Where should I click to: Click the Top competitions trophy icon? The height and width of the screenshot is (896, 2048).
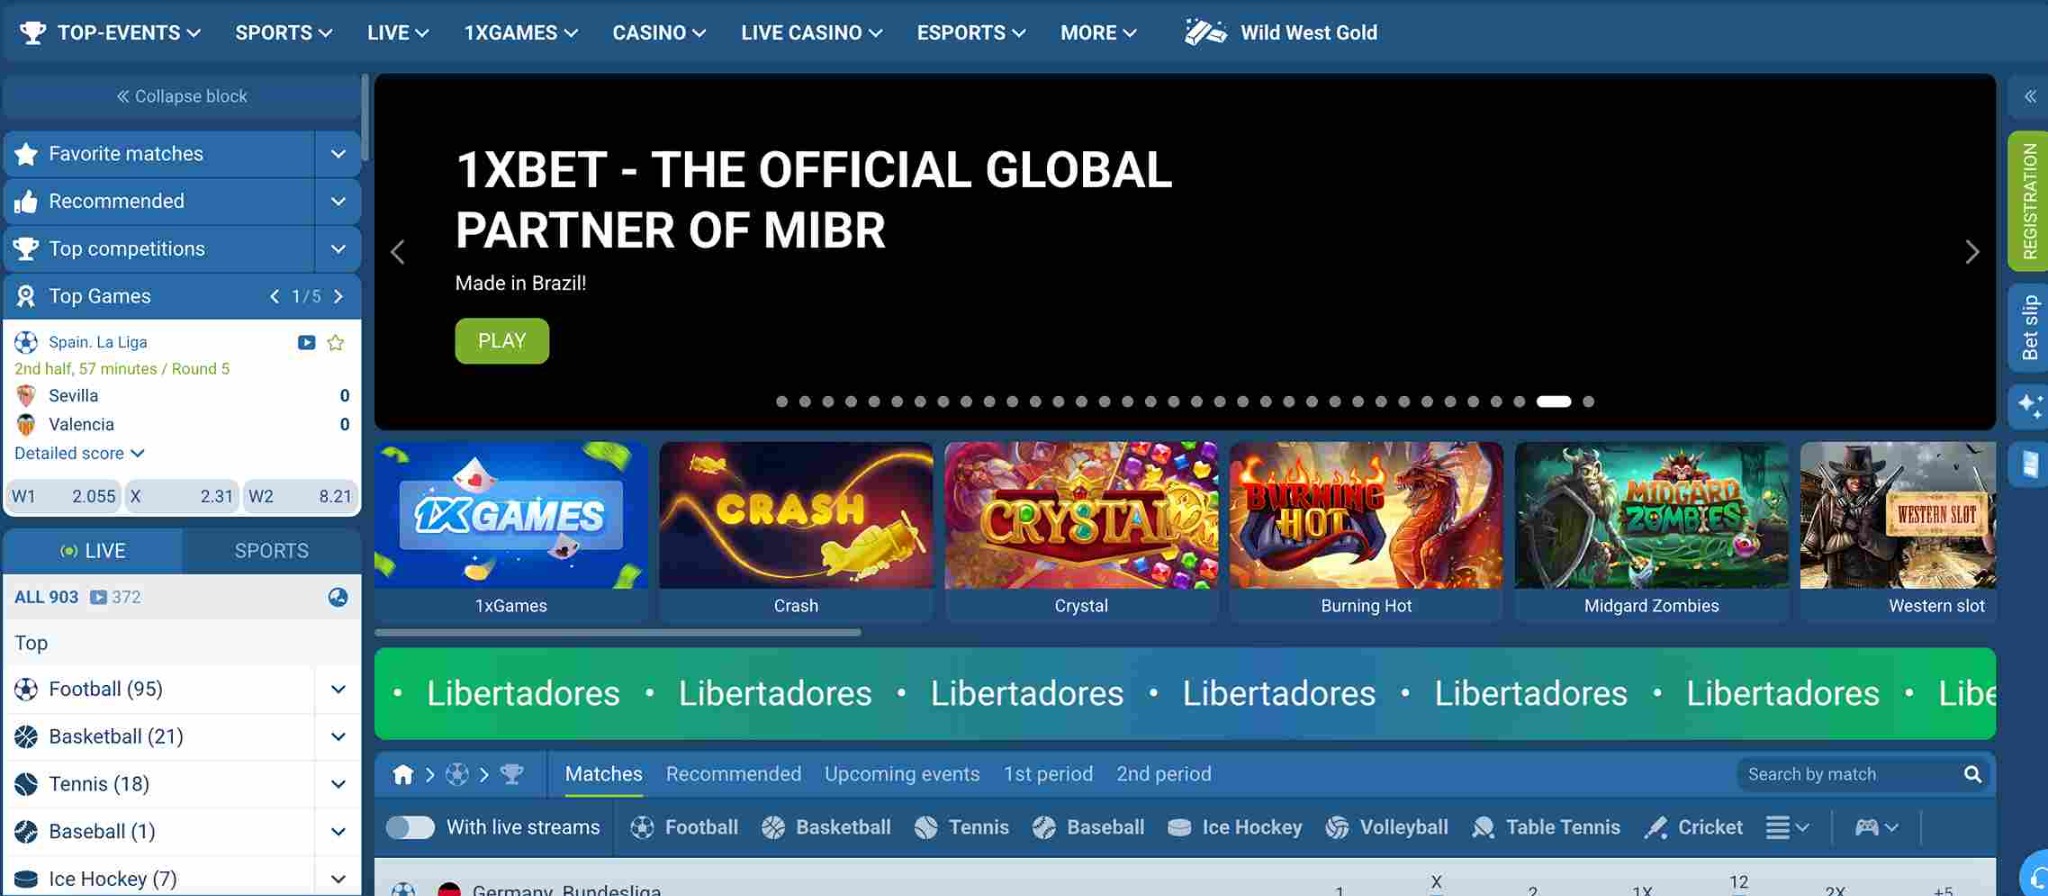point(26,249)
